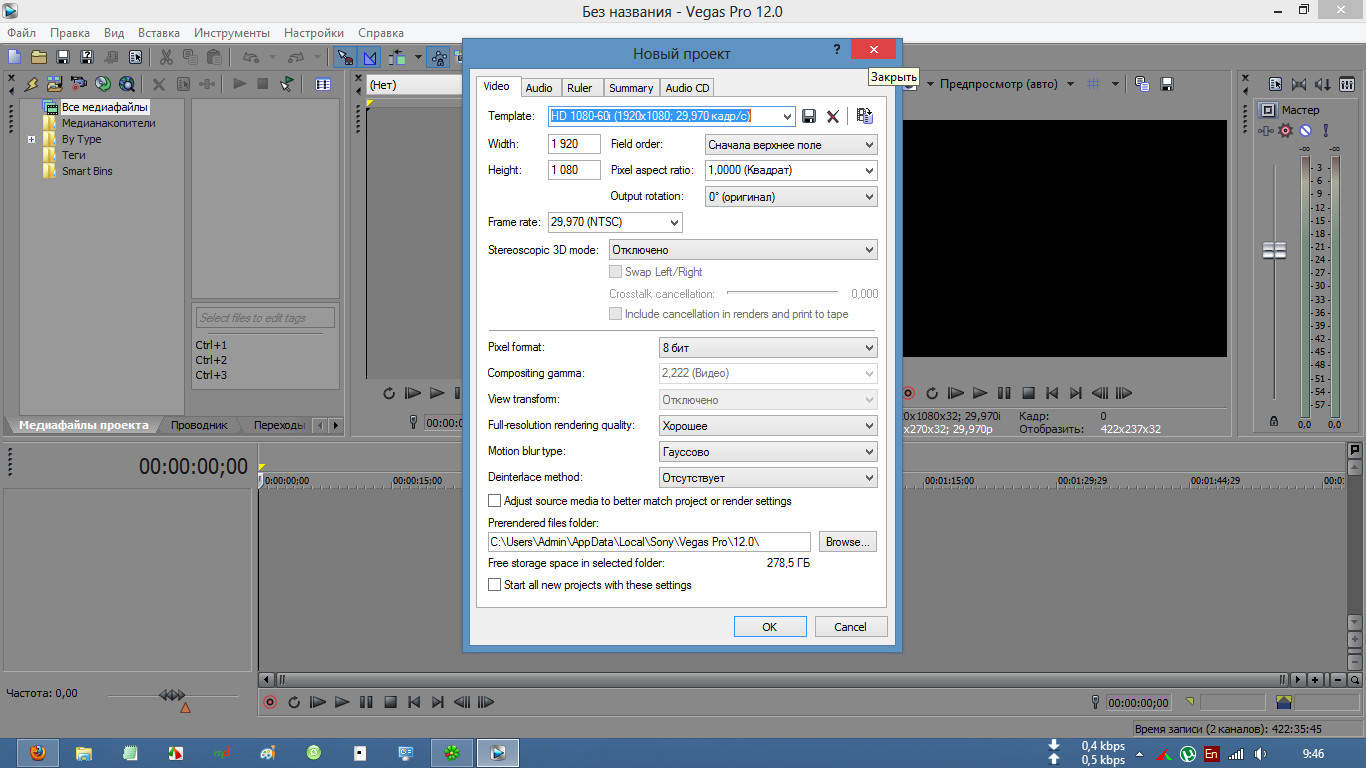Save template with the dialog floppy icon
Viewport: 1366px width, 768px height.
tap(809, 116)
